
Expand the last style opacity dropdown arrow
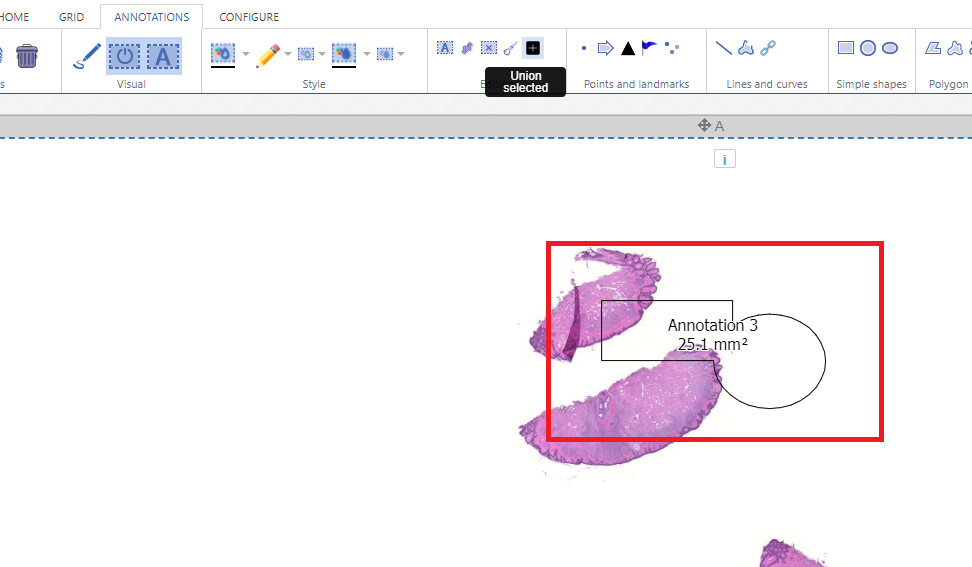pos(401,54)
